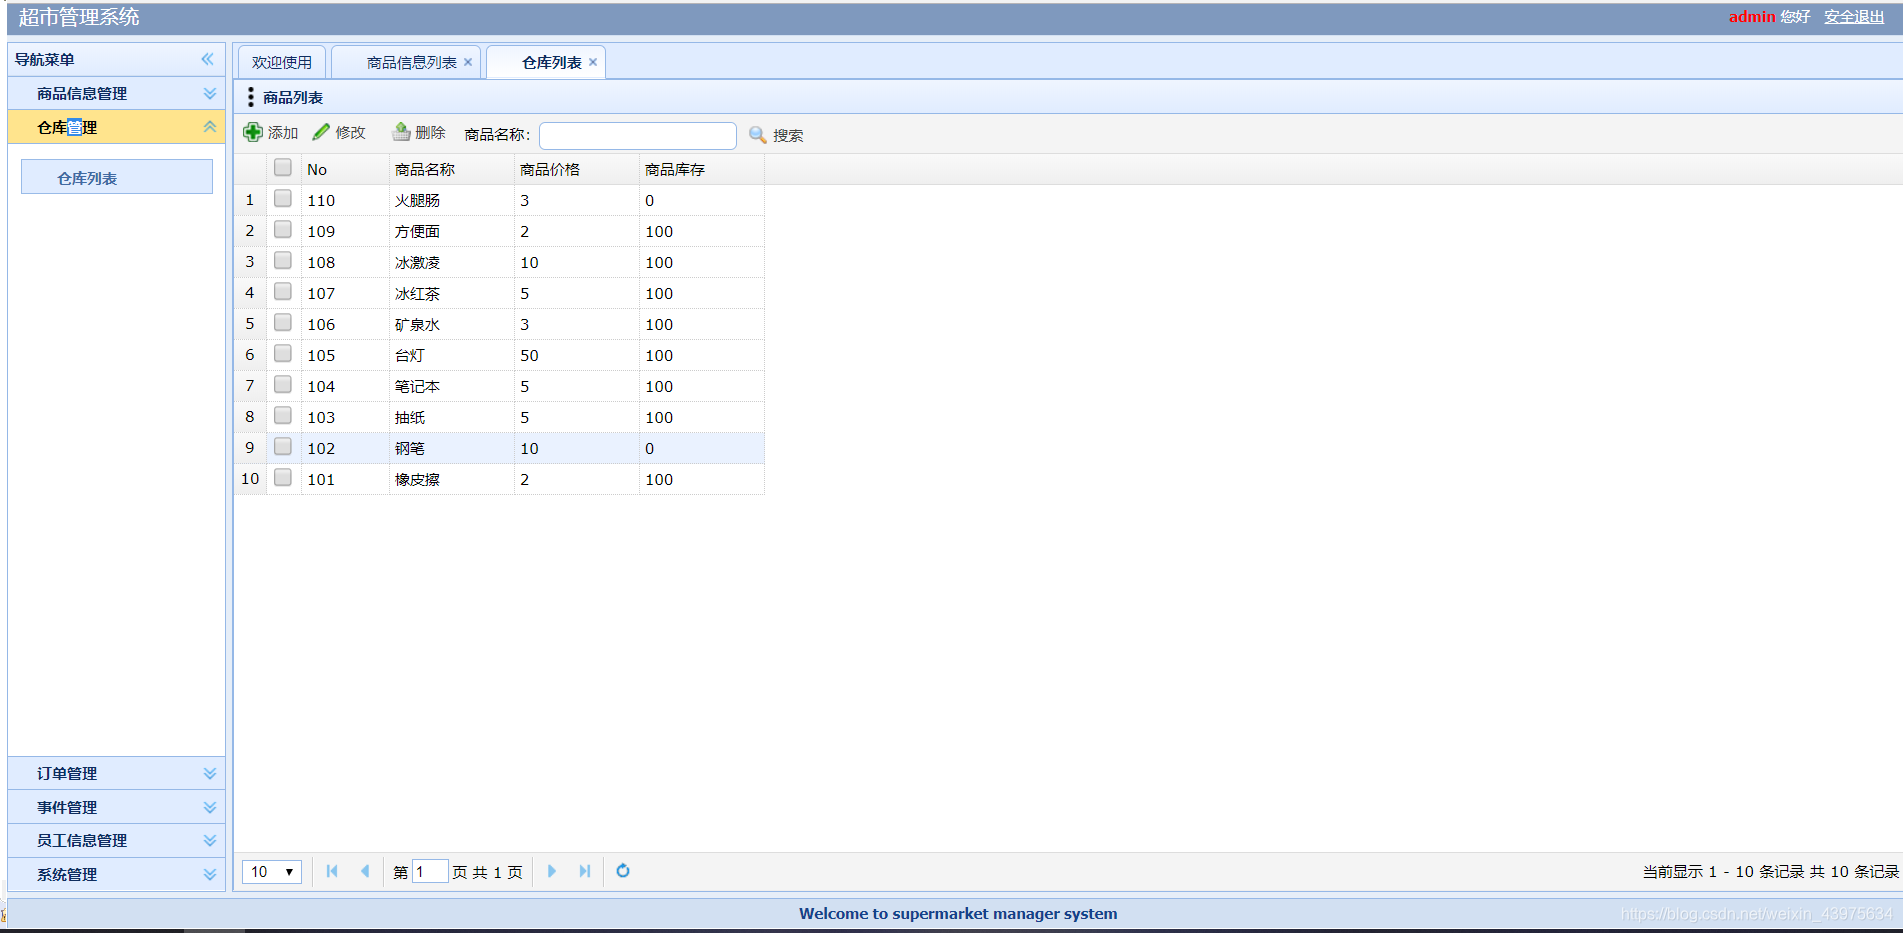Image resolution: width=1903 pixels, height=933 pixels.
Task: Click the 橡皮擦 name cell
Action: (x=452, y=479)
